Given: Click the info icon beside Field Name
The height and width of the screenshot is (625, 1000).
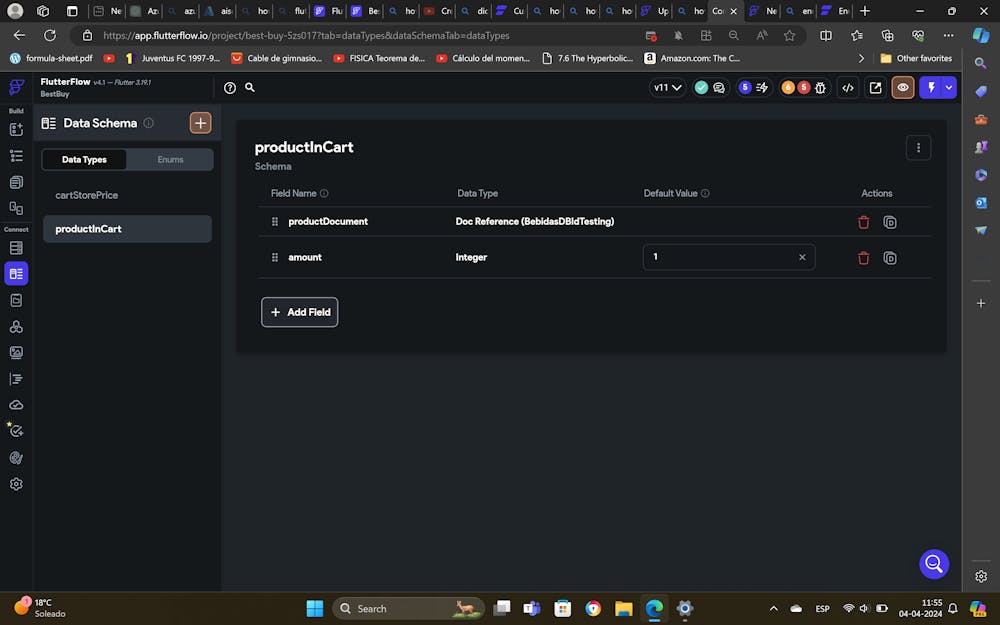Looking at the screenshot, I should click(x=324, y=193).
